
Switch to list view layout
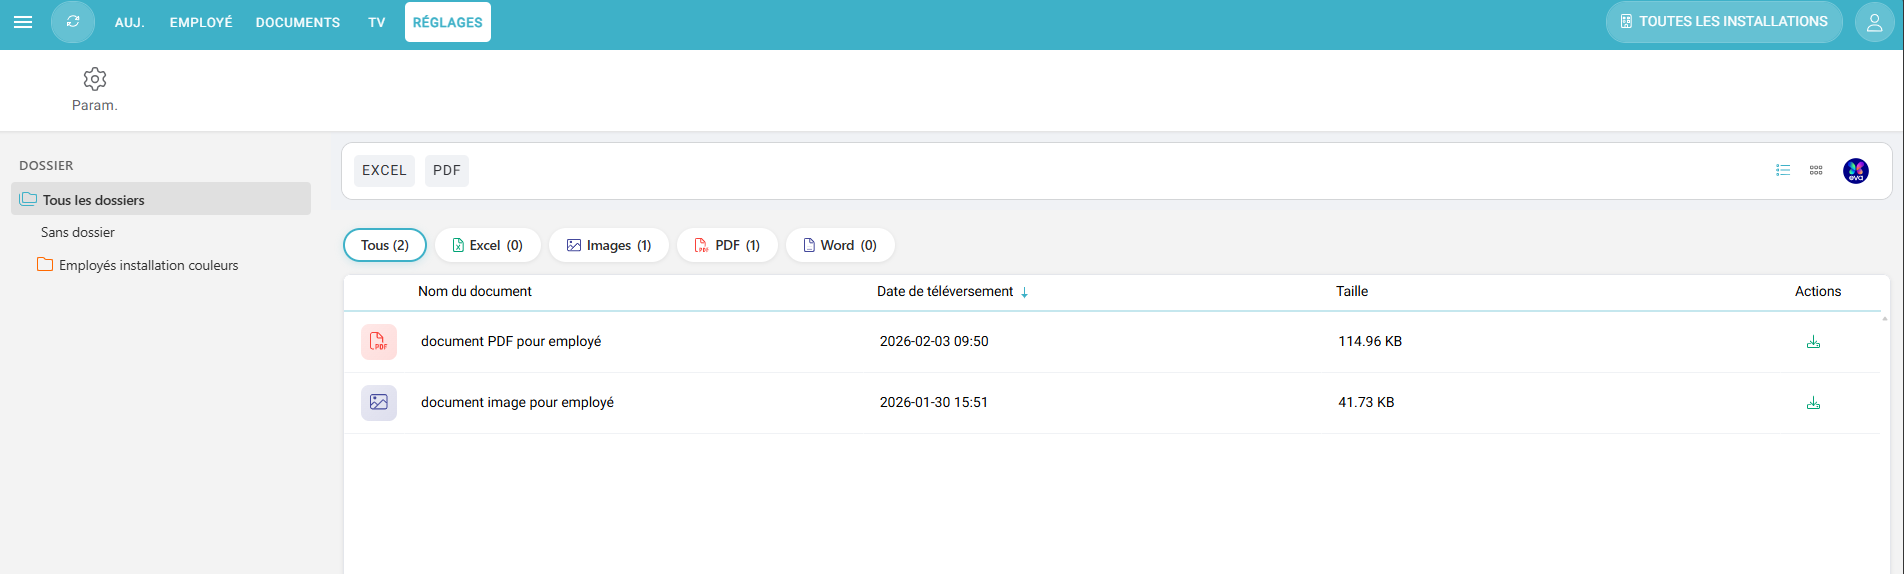[1782, 171]
